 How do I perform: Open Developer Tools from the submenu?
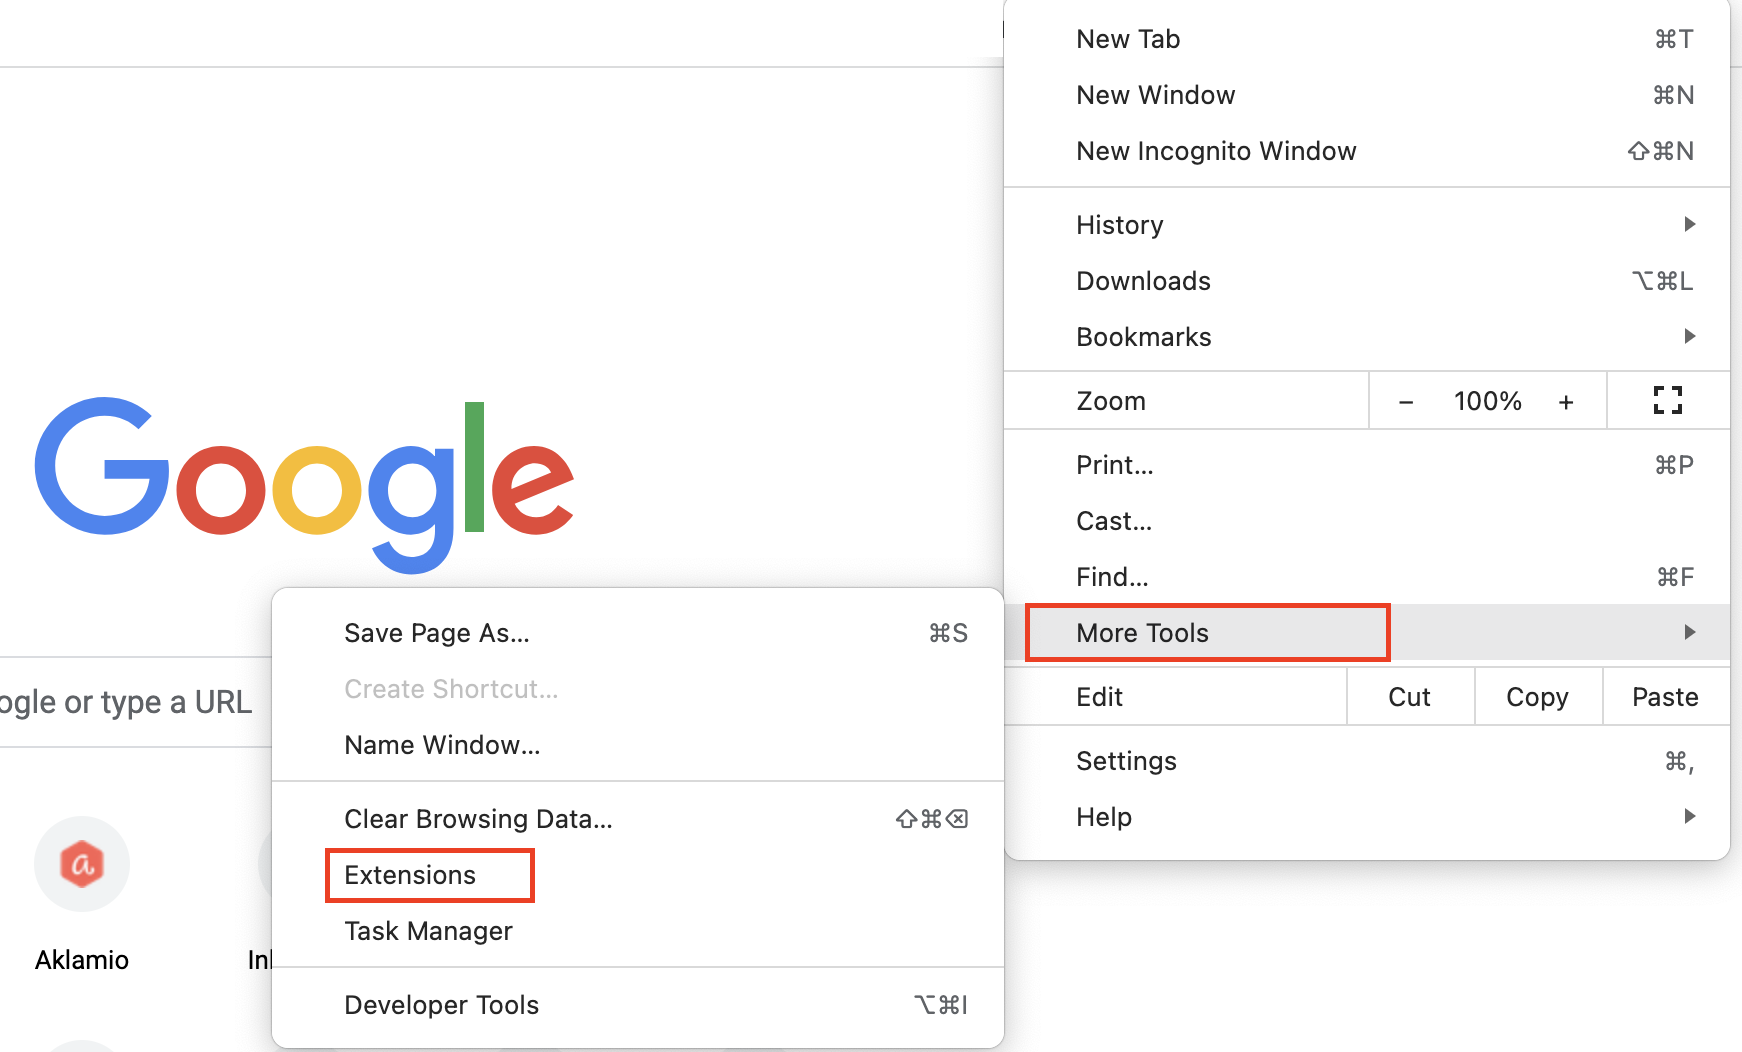click(x=638, y=1005)
